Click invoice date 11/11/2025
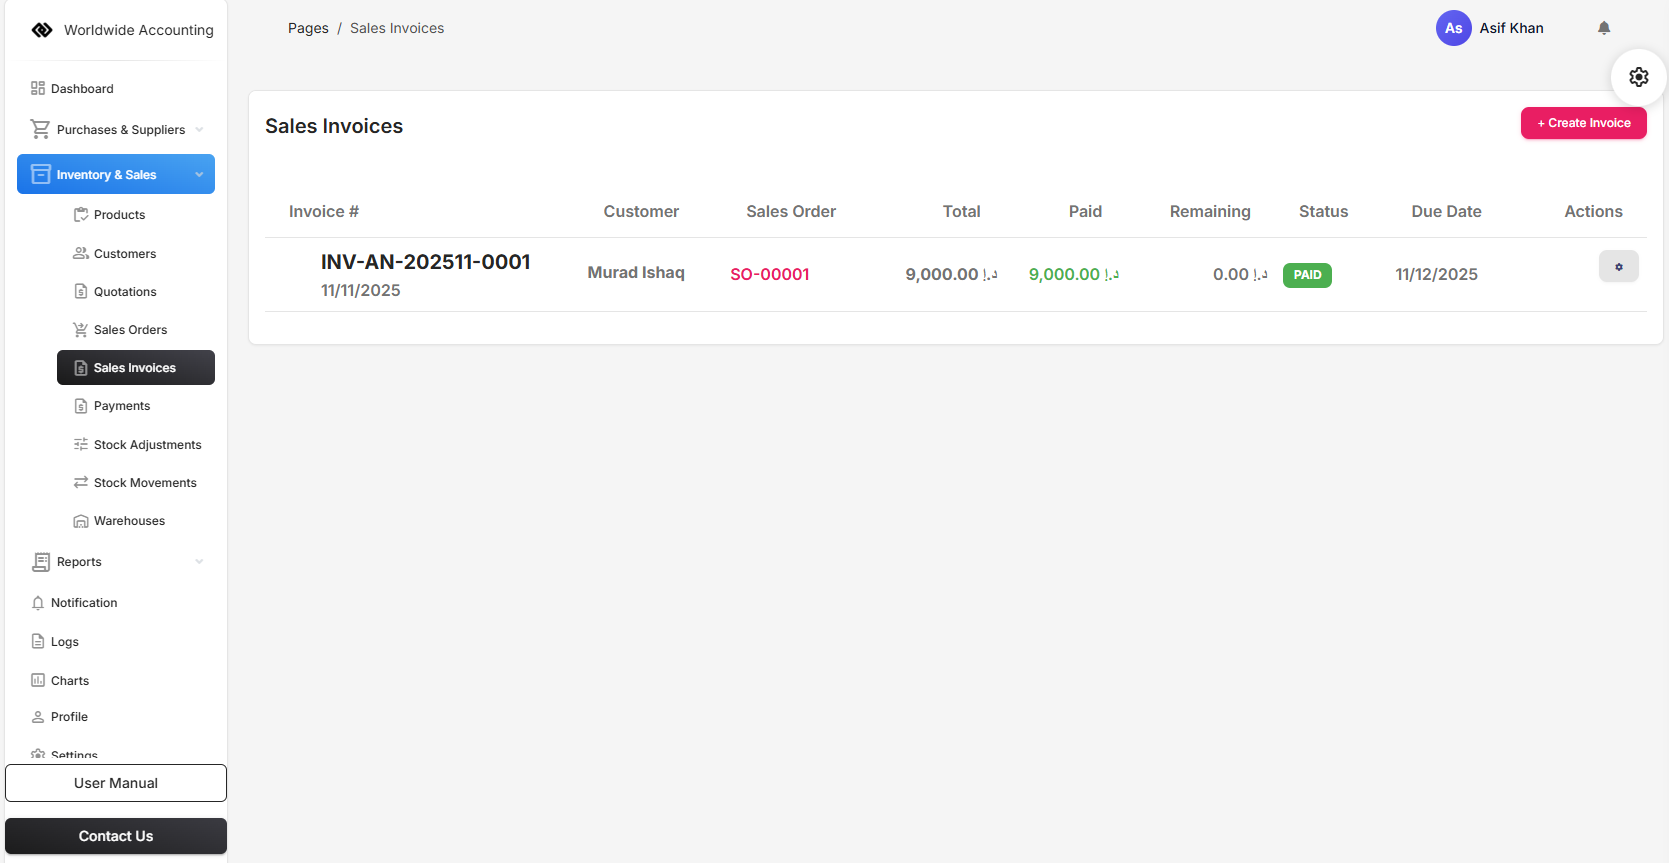The width and height of the screenshot is (1669, 863). [x=360, y=290]
